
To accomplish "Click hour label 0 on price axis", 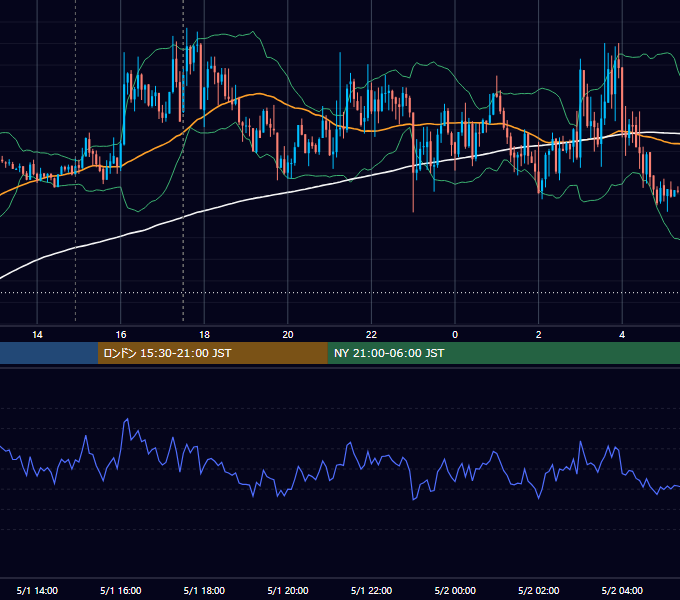I will point(455,335).
